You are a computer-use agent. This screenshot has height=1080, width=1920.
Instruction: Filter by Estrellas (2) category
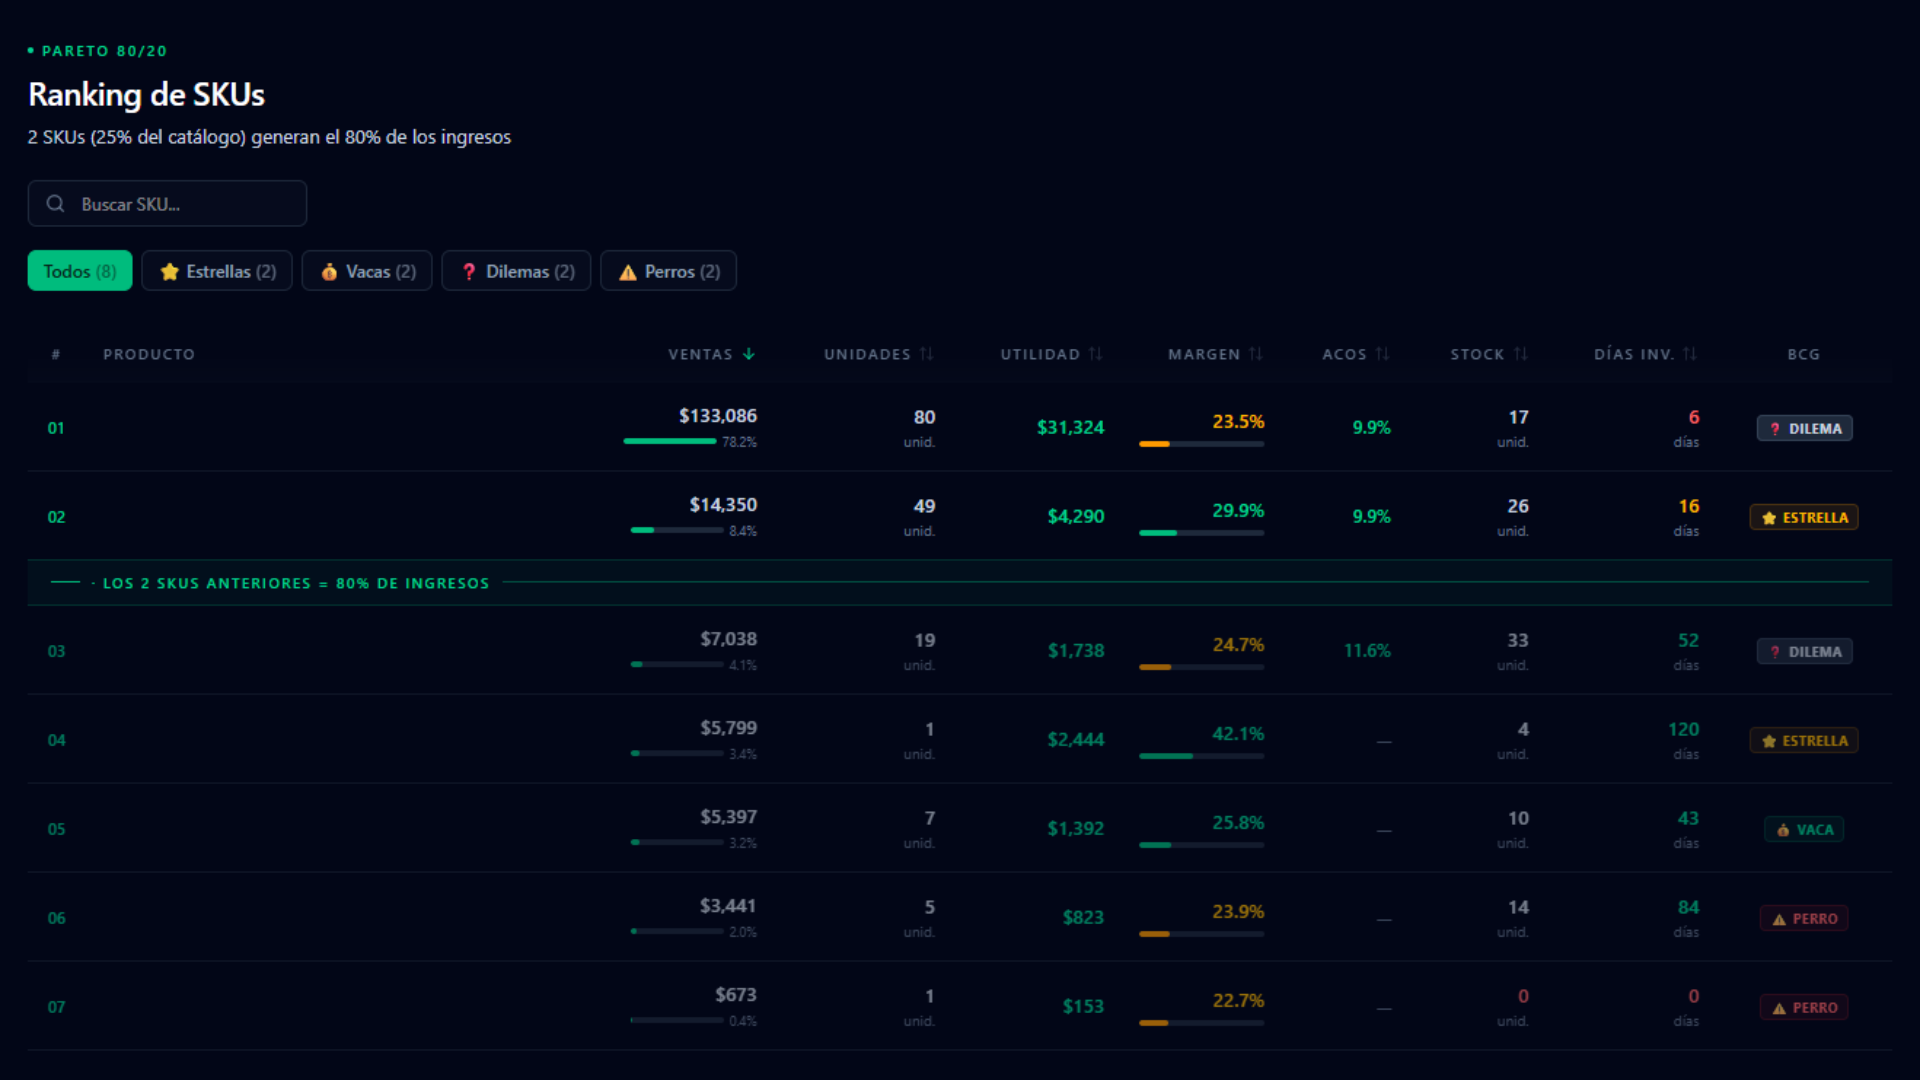217,271
